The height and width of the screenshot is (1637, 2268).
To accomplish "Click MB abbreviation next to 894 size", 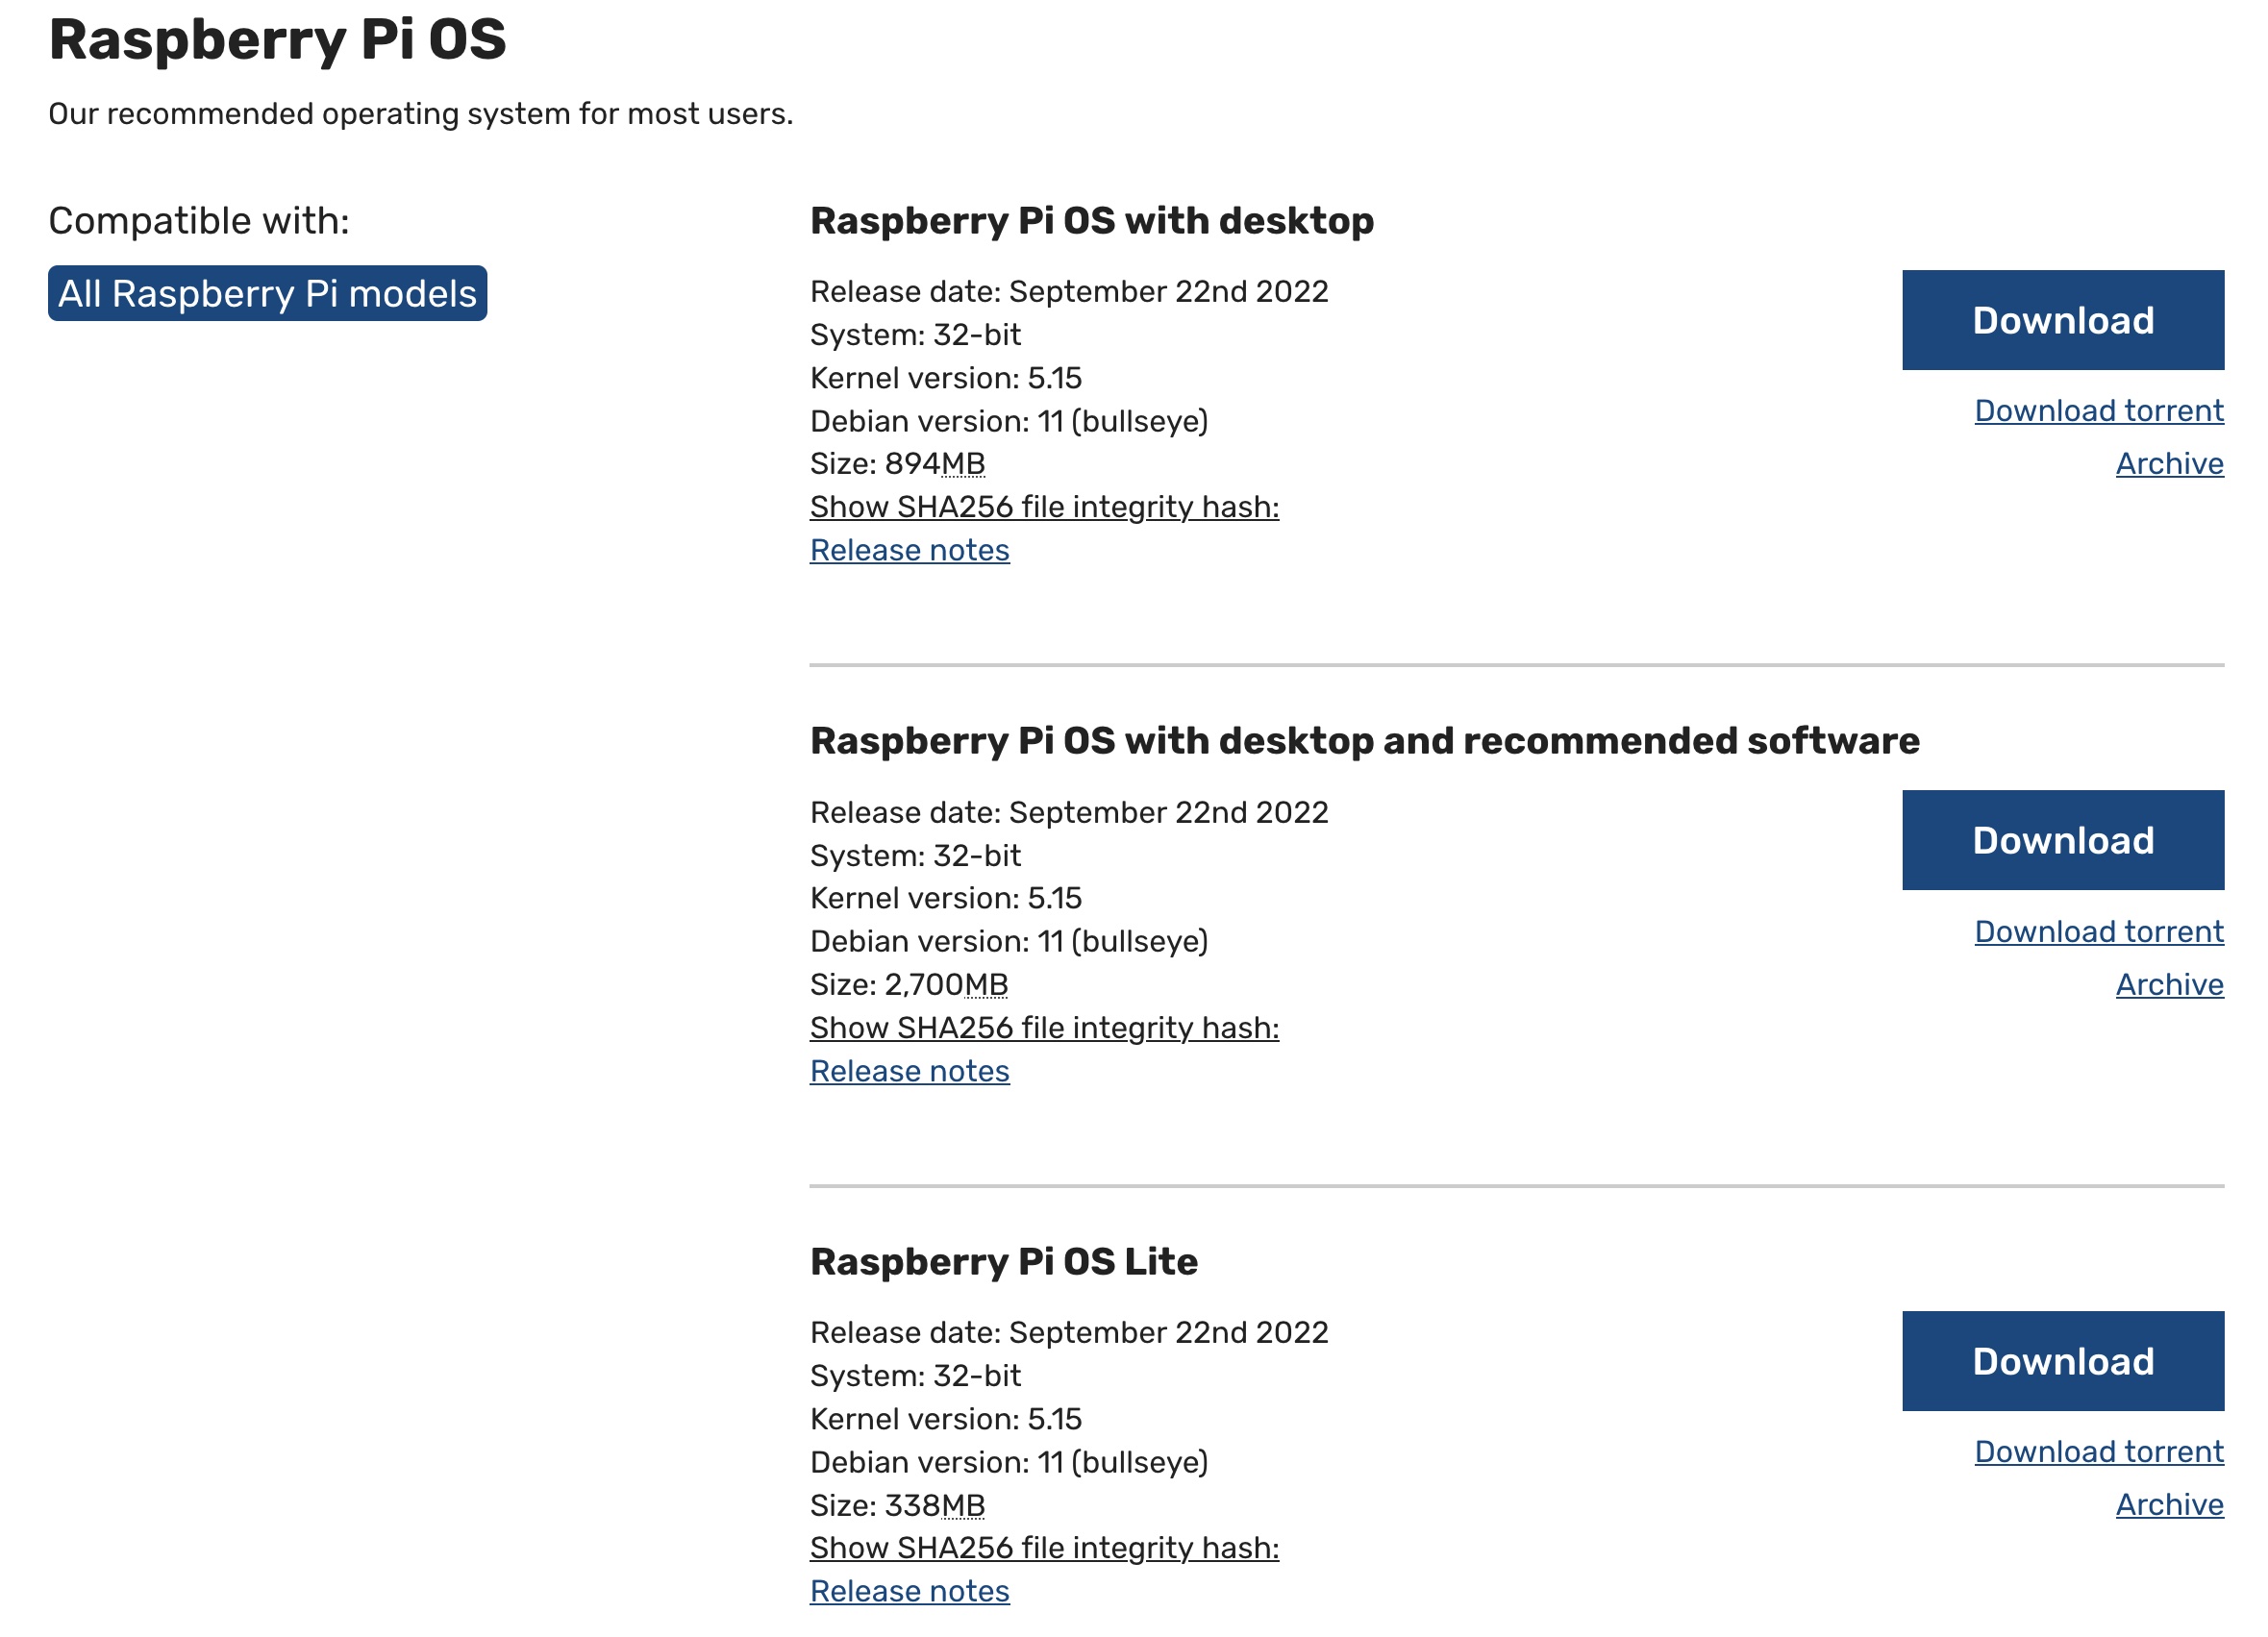I will point(962,464).
